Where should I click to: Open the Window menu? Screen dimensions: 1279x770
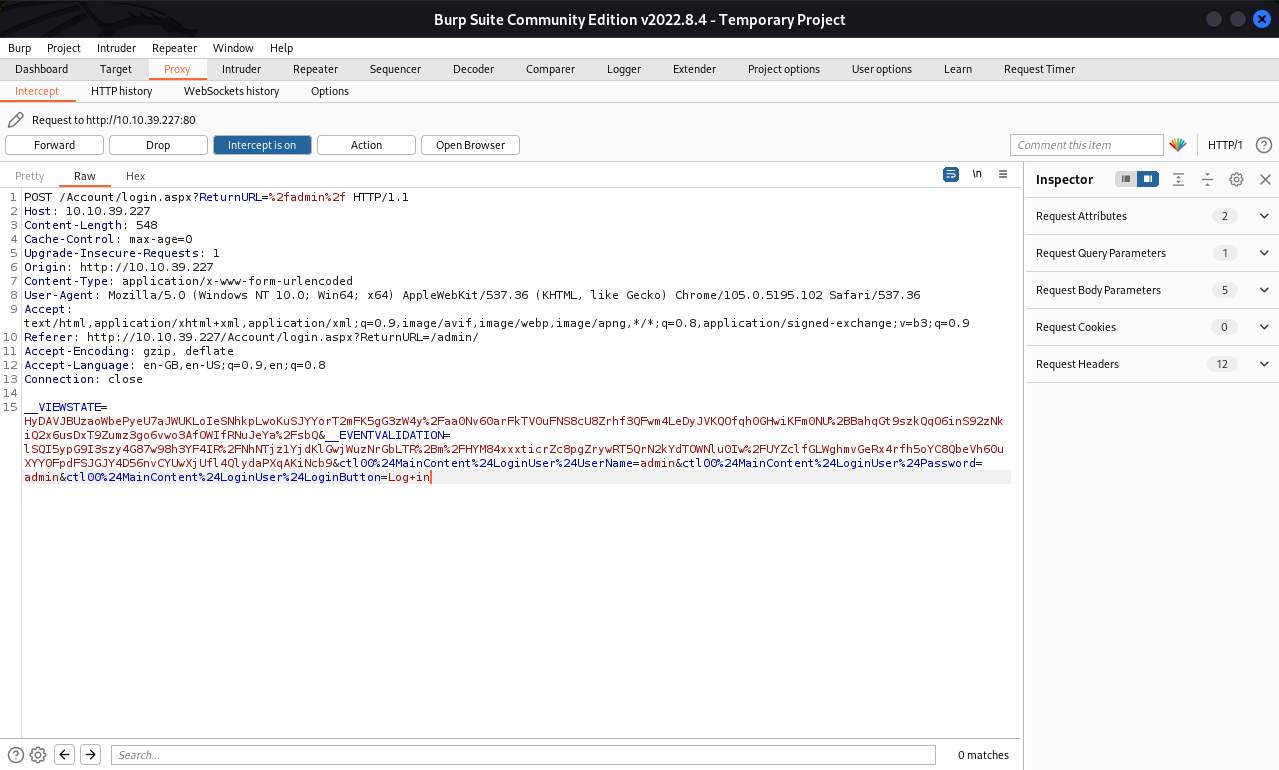click(233, 48)
